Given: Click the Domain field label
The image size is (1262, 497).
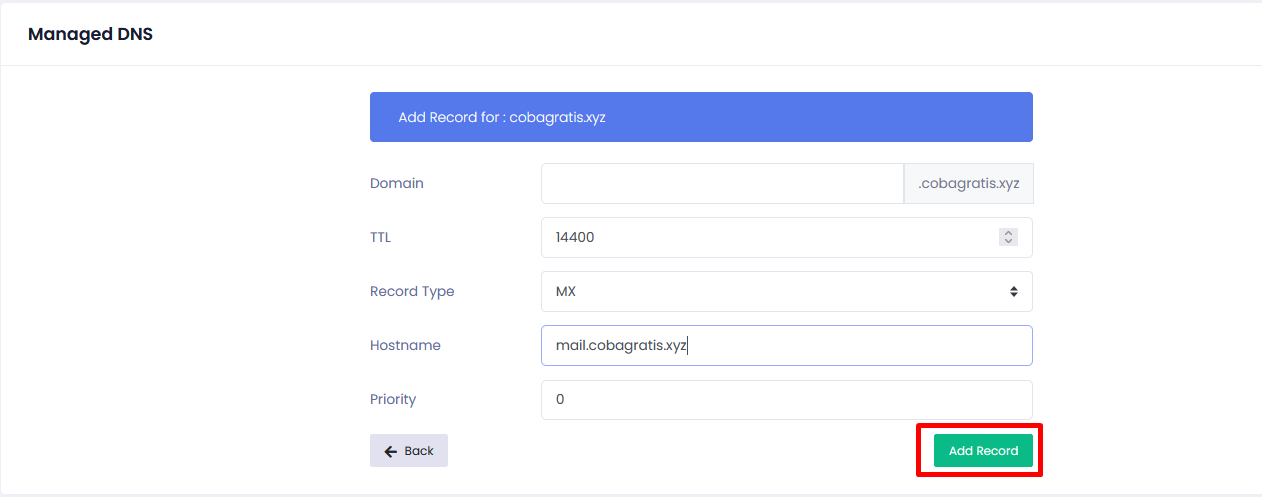Looking at the screenshot, I should click(x=397, y=184).
